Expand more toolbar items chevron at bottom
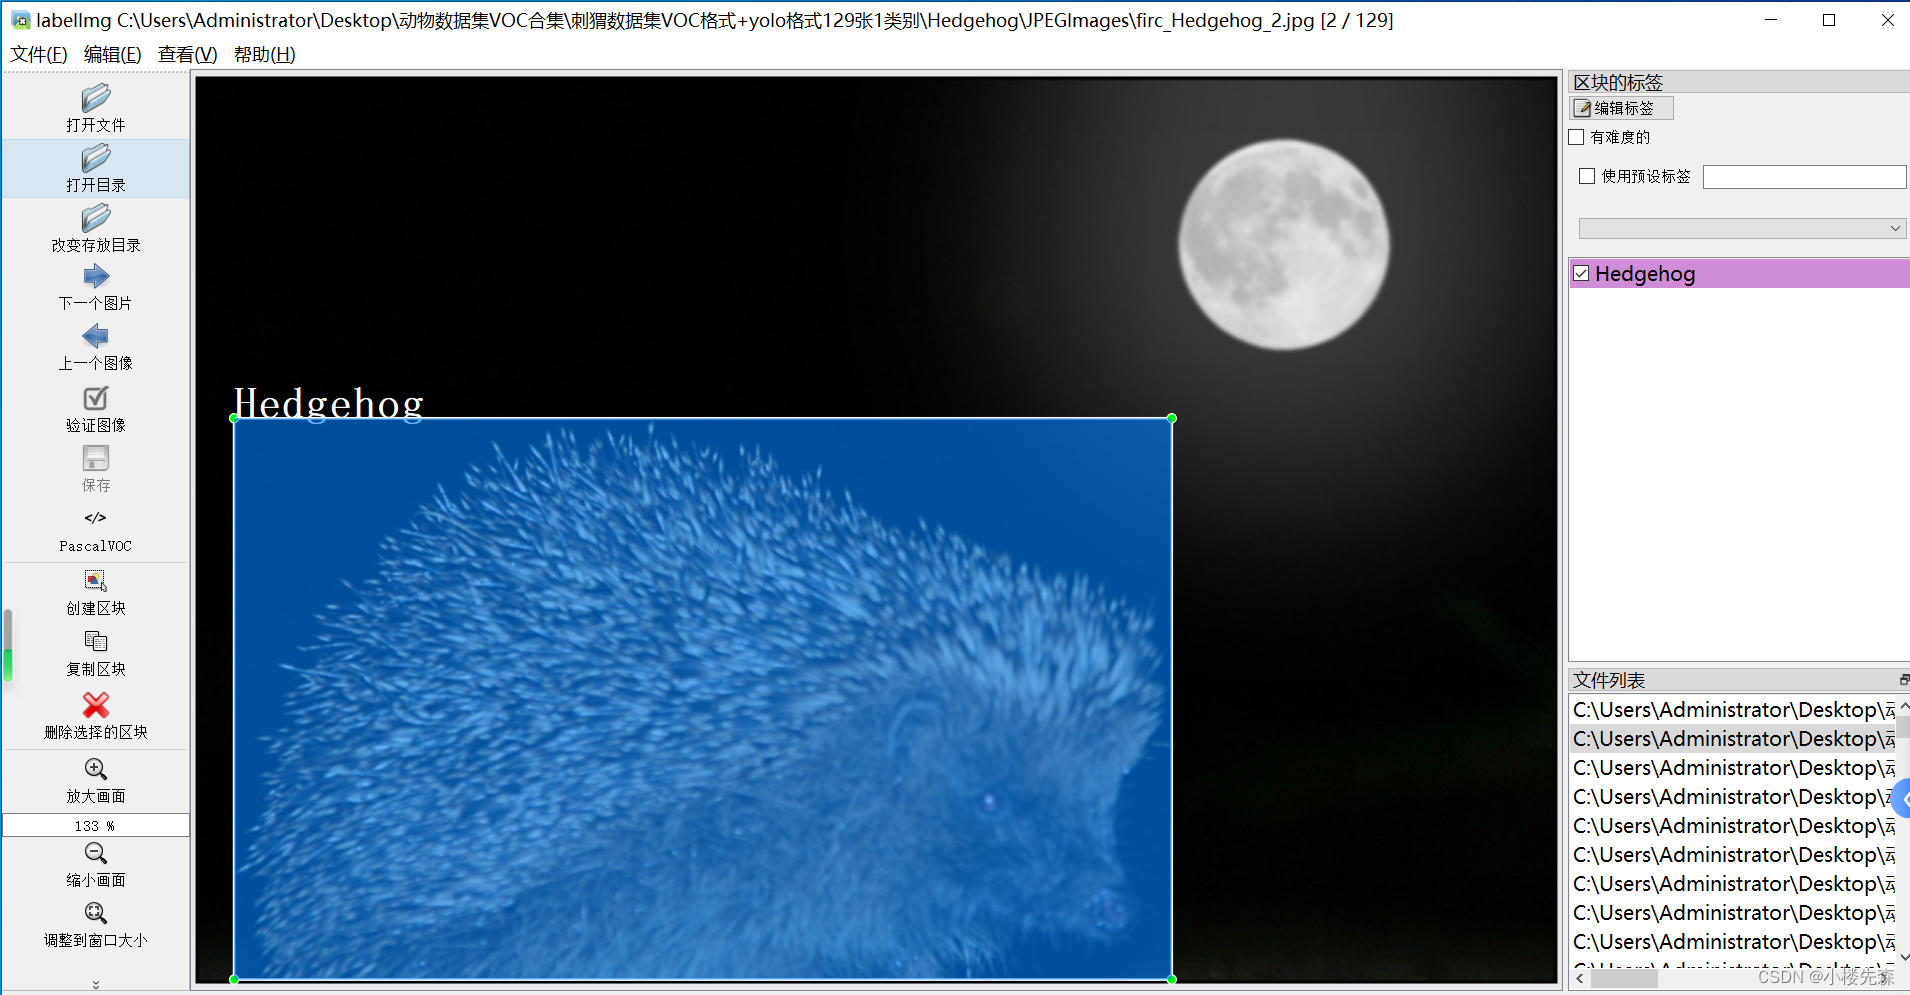 coord(96,985)
